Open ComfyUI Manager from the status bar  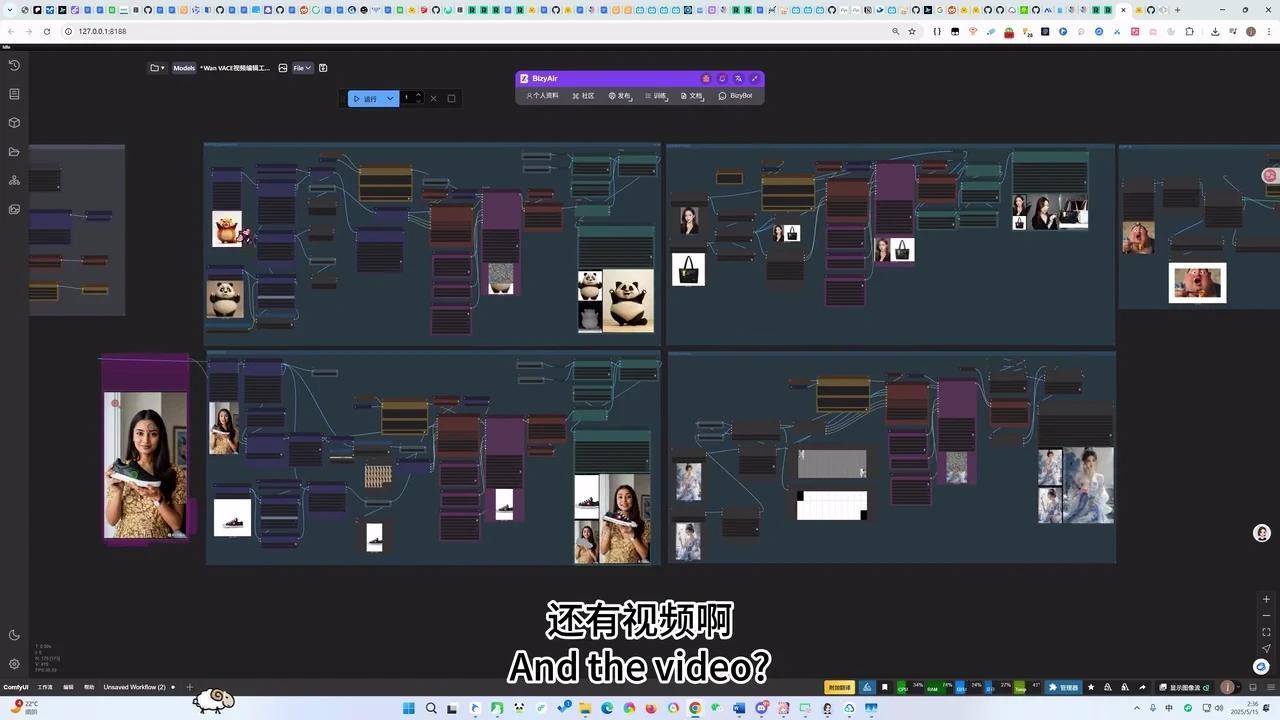click(1065, 687)
